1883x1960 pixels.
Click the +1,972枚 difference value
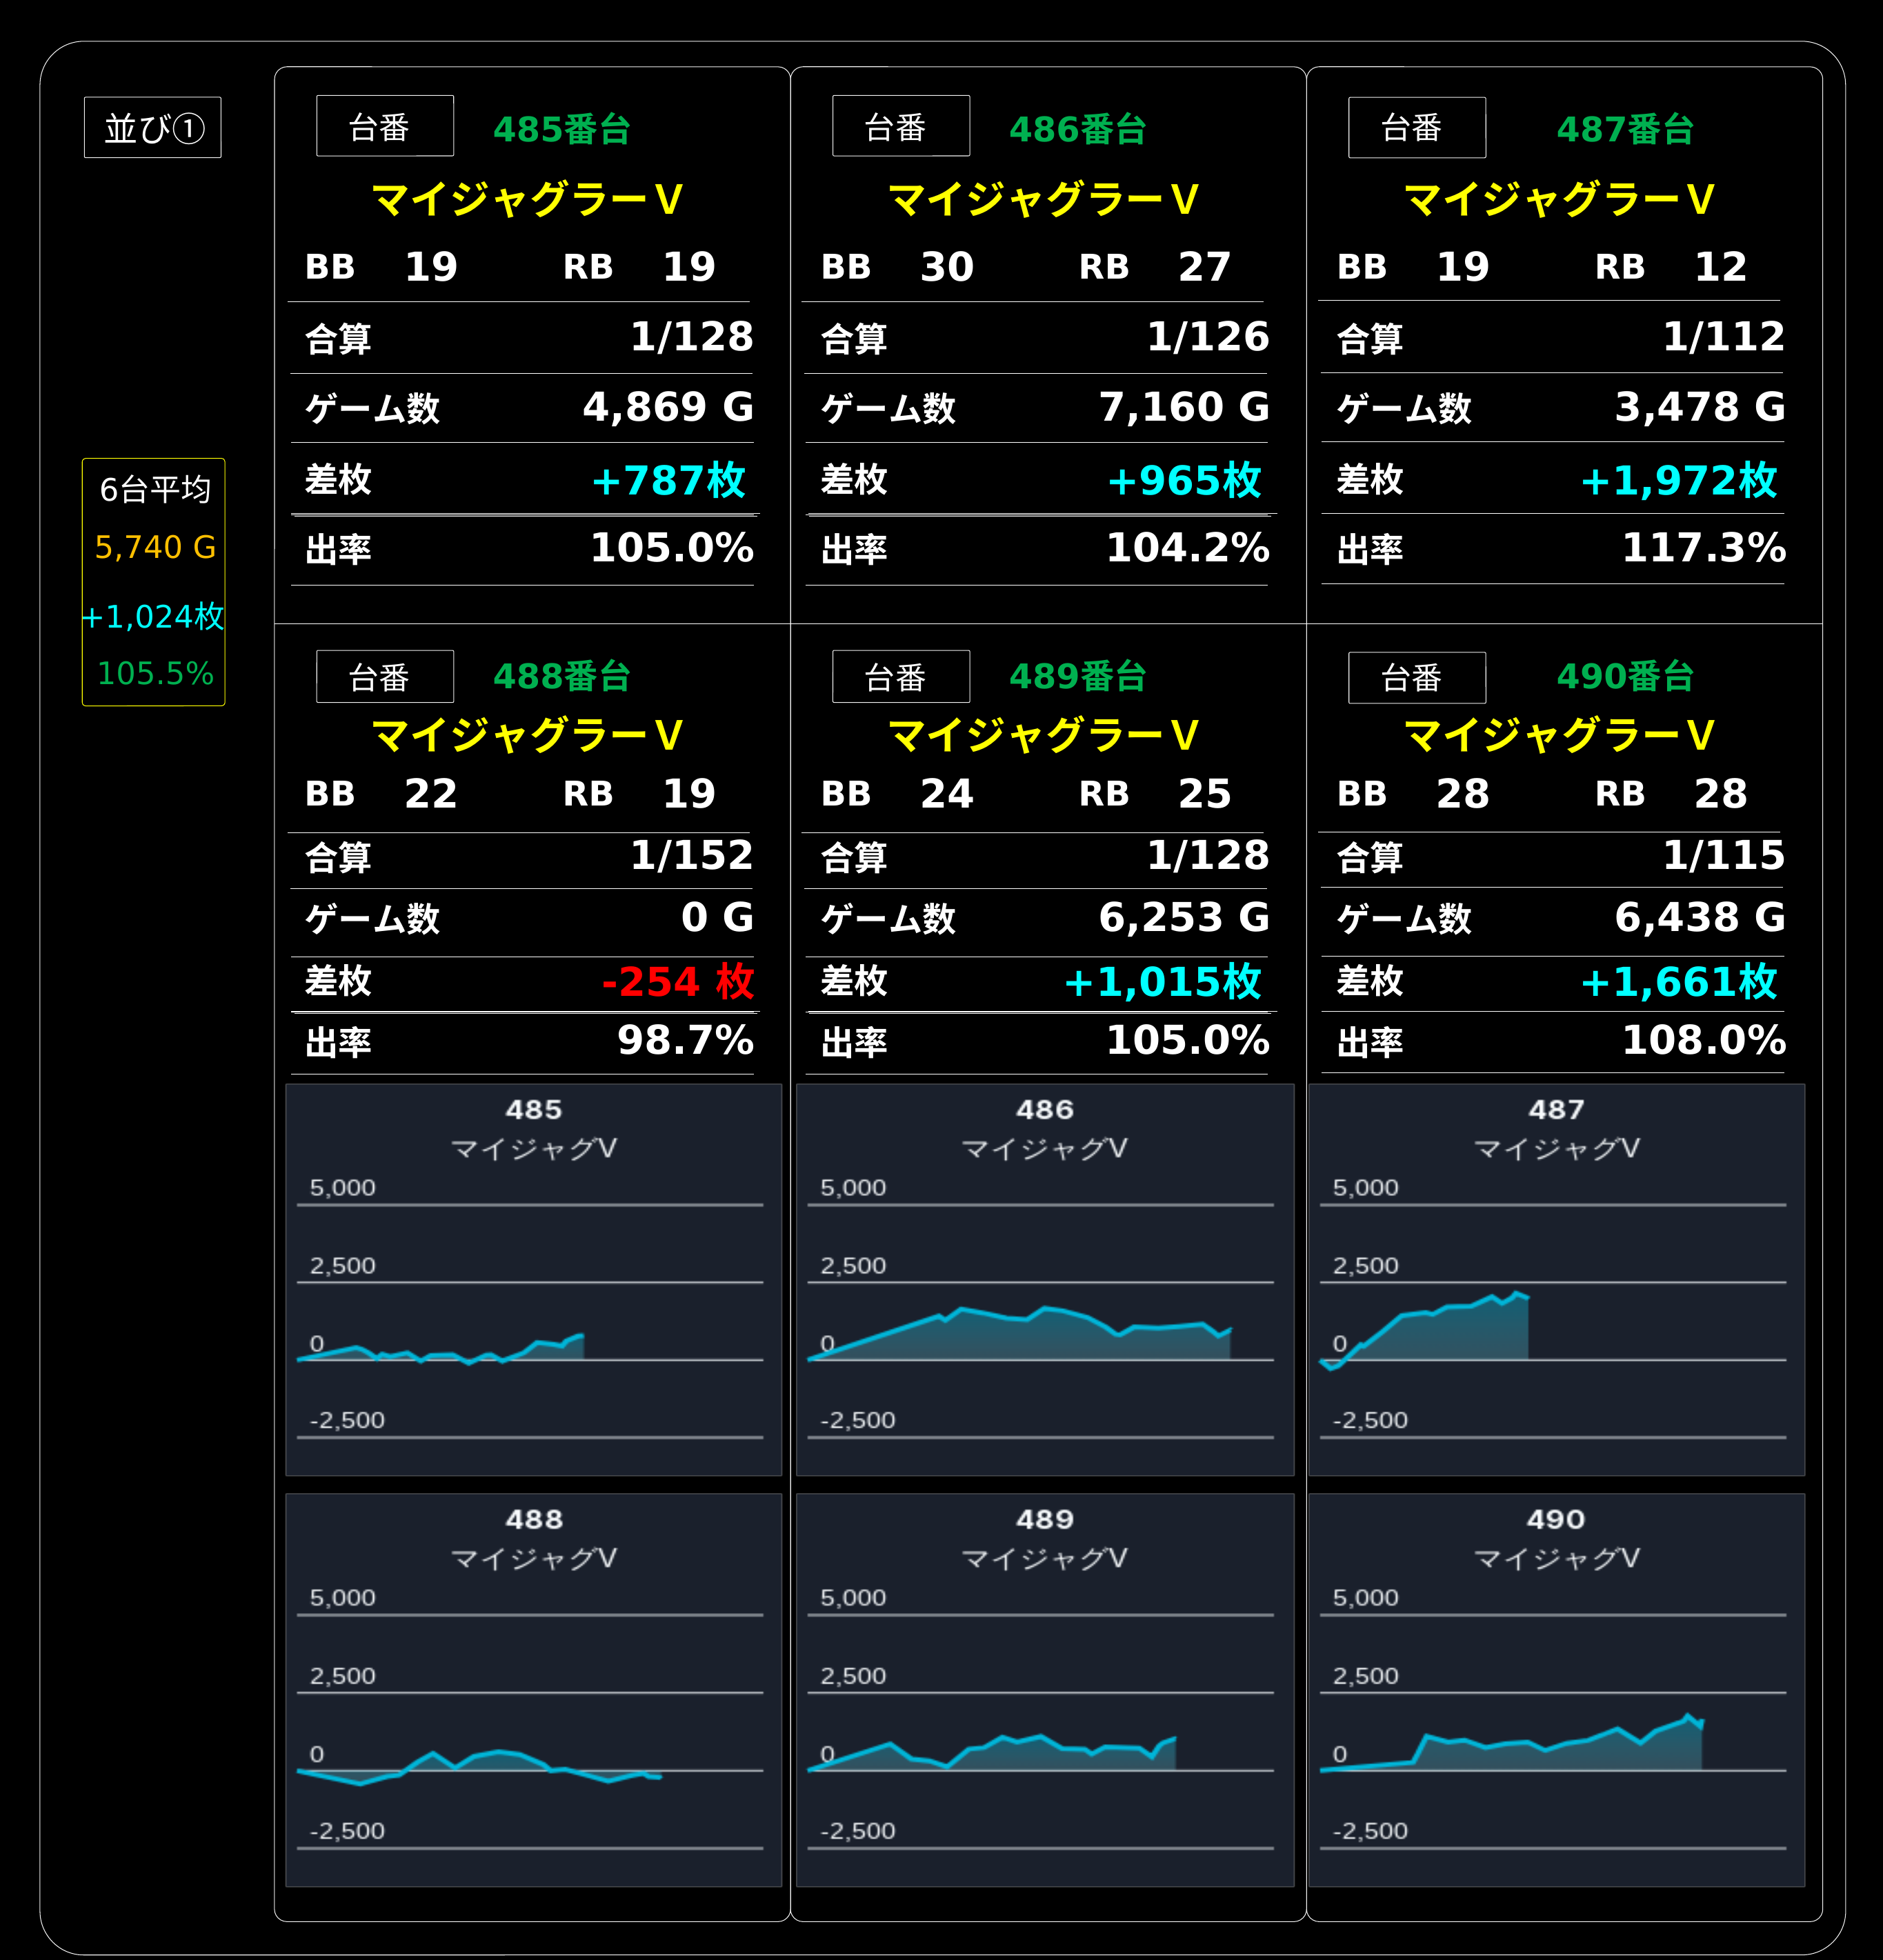pyautogui.click(x=1679, y=481)
